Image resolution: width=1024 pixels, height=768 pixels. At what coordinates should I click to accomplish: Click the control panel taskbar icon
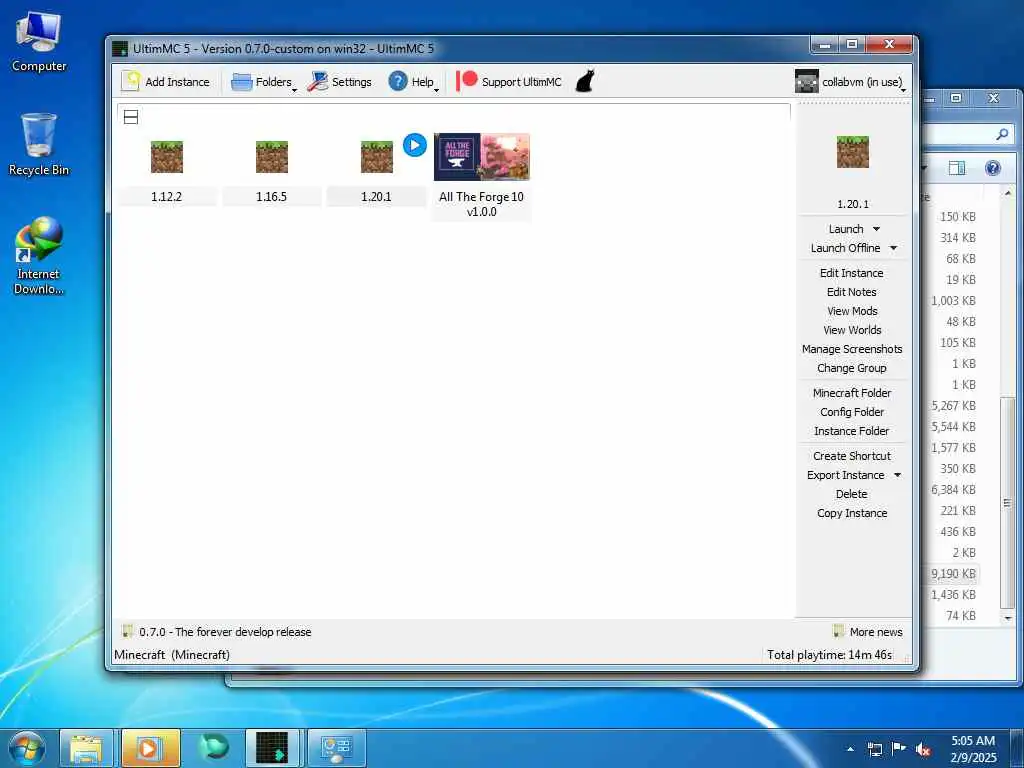pyautogui.click(x=336, y=748)
